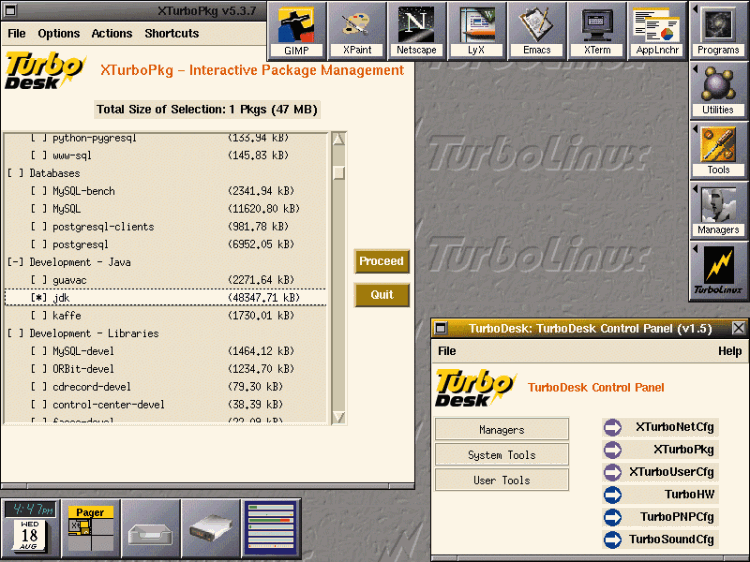Viewport: 750px width, 562px height.
Task: Launch Emacs from the launcher
Action: point(536,30)
